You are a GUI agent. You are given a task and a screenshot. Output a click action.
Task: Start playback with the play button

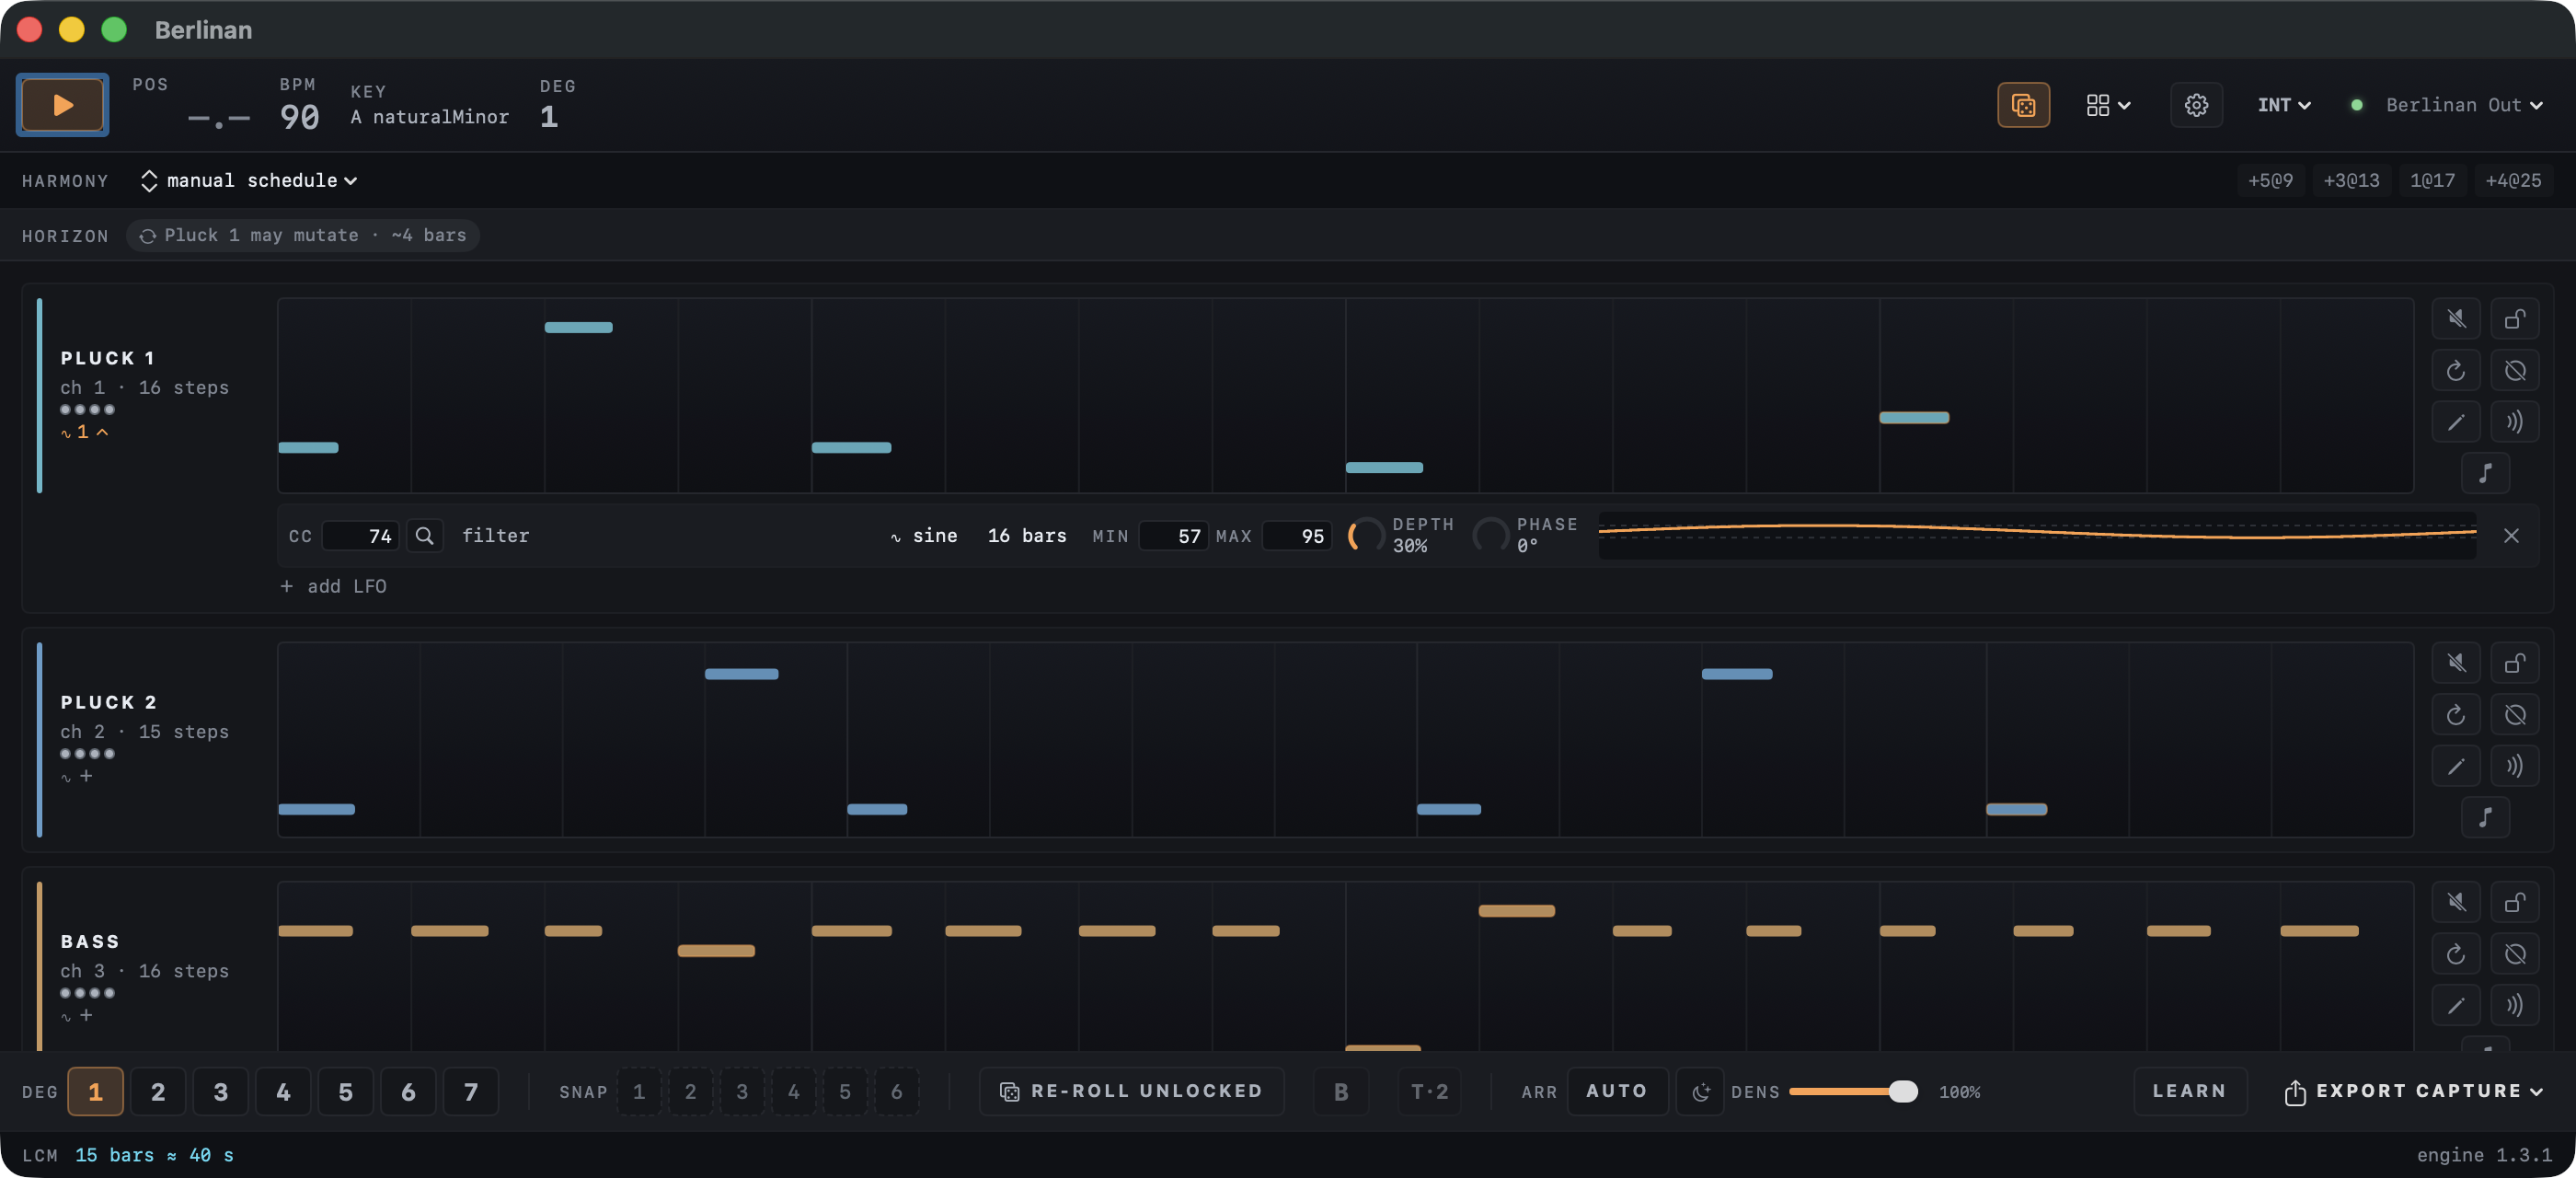(62, 105)
